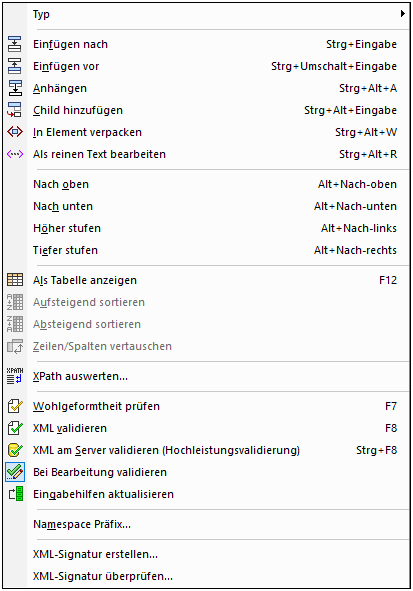The width and height of the screenshot is (413, 591).
Task: Click the Einfügen vor icon
Action: click(15, 66)
